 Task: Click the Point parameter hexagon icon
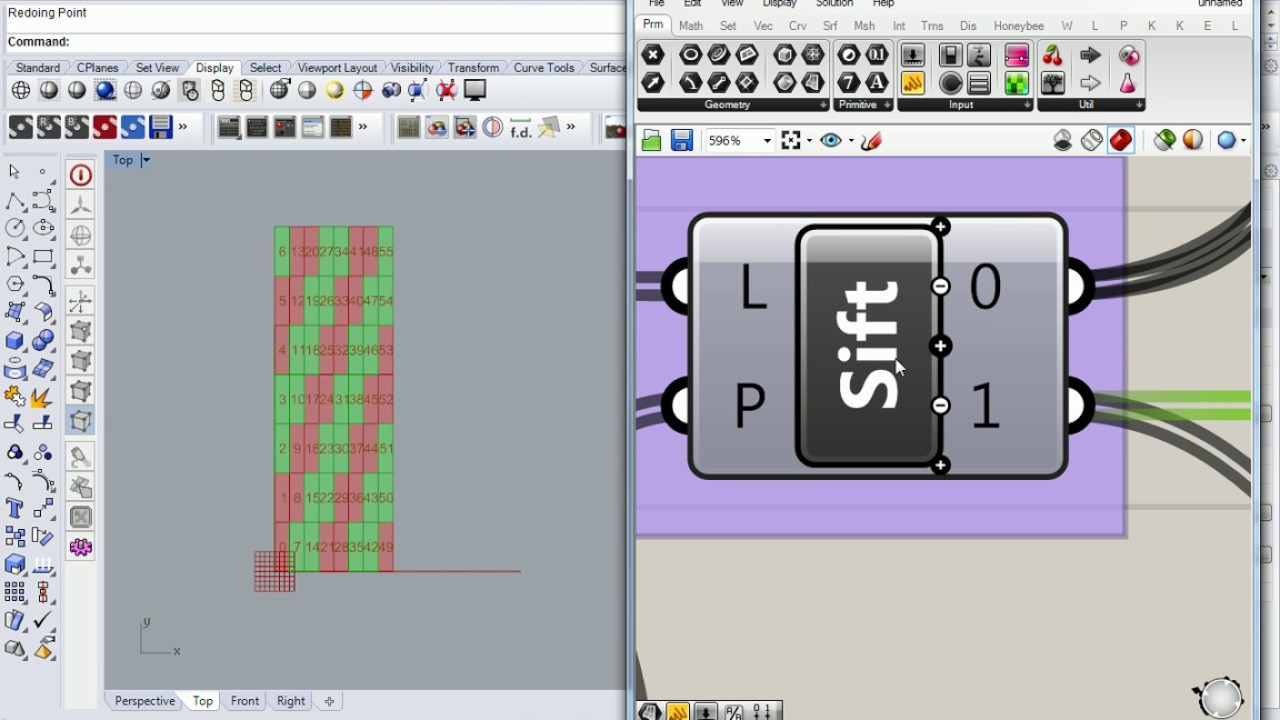tap(653, 56)
